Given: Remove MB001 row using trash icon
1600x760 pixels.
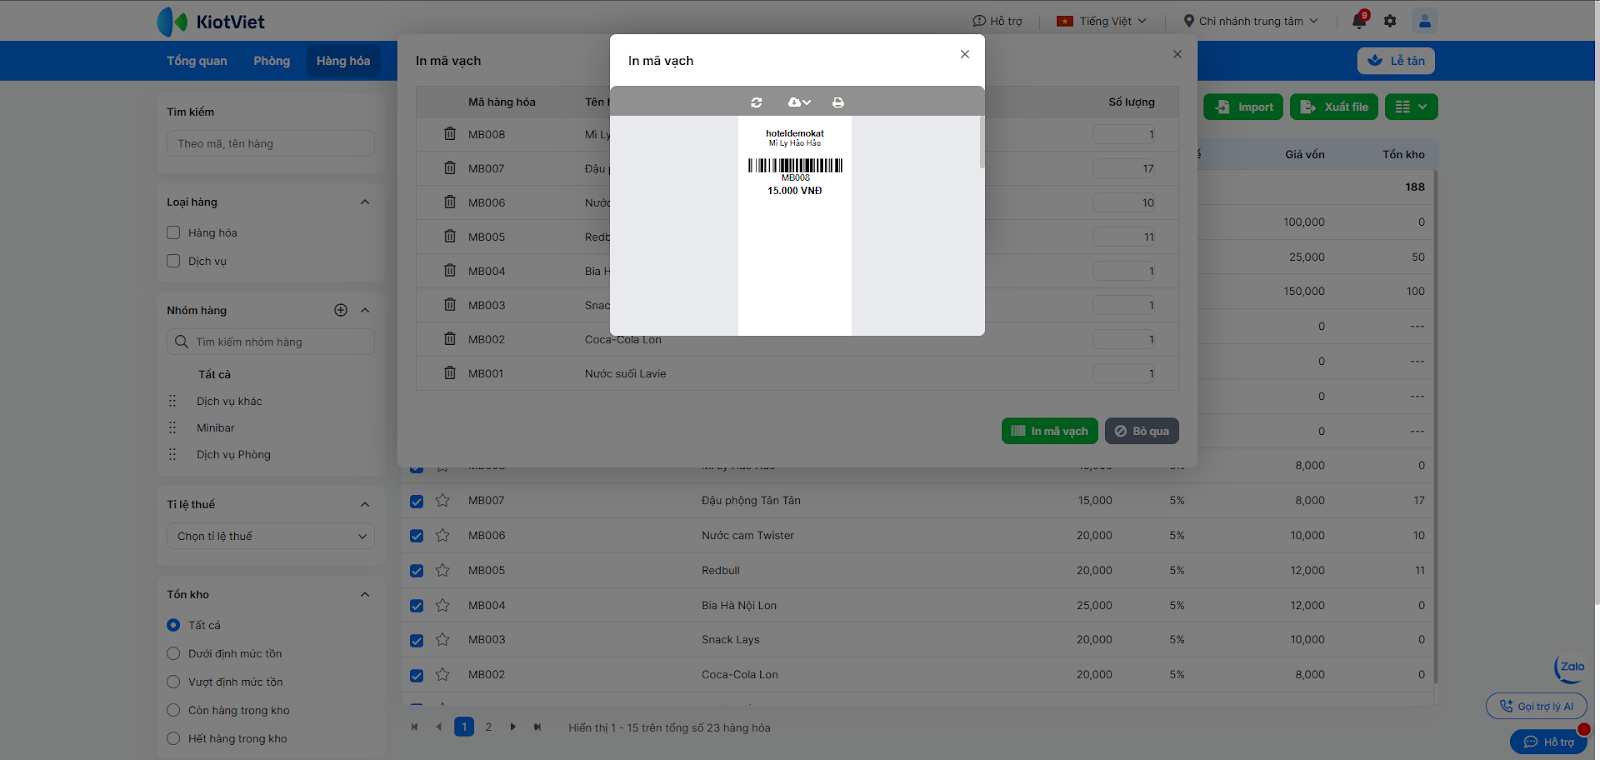Looking at the screenshot, I should pyautogui.click(x=450, y=373).
